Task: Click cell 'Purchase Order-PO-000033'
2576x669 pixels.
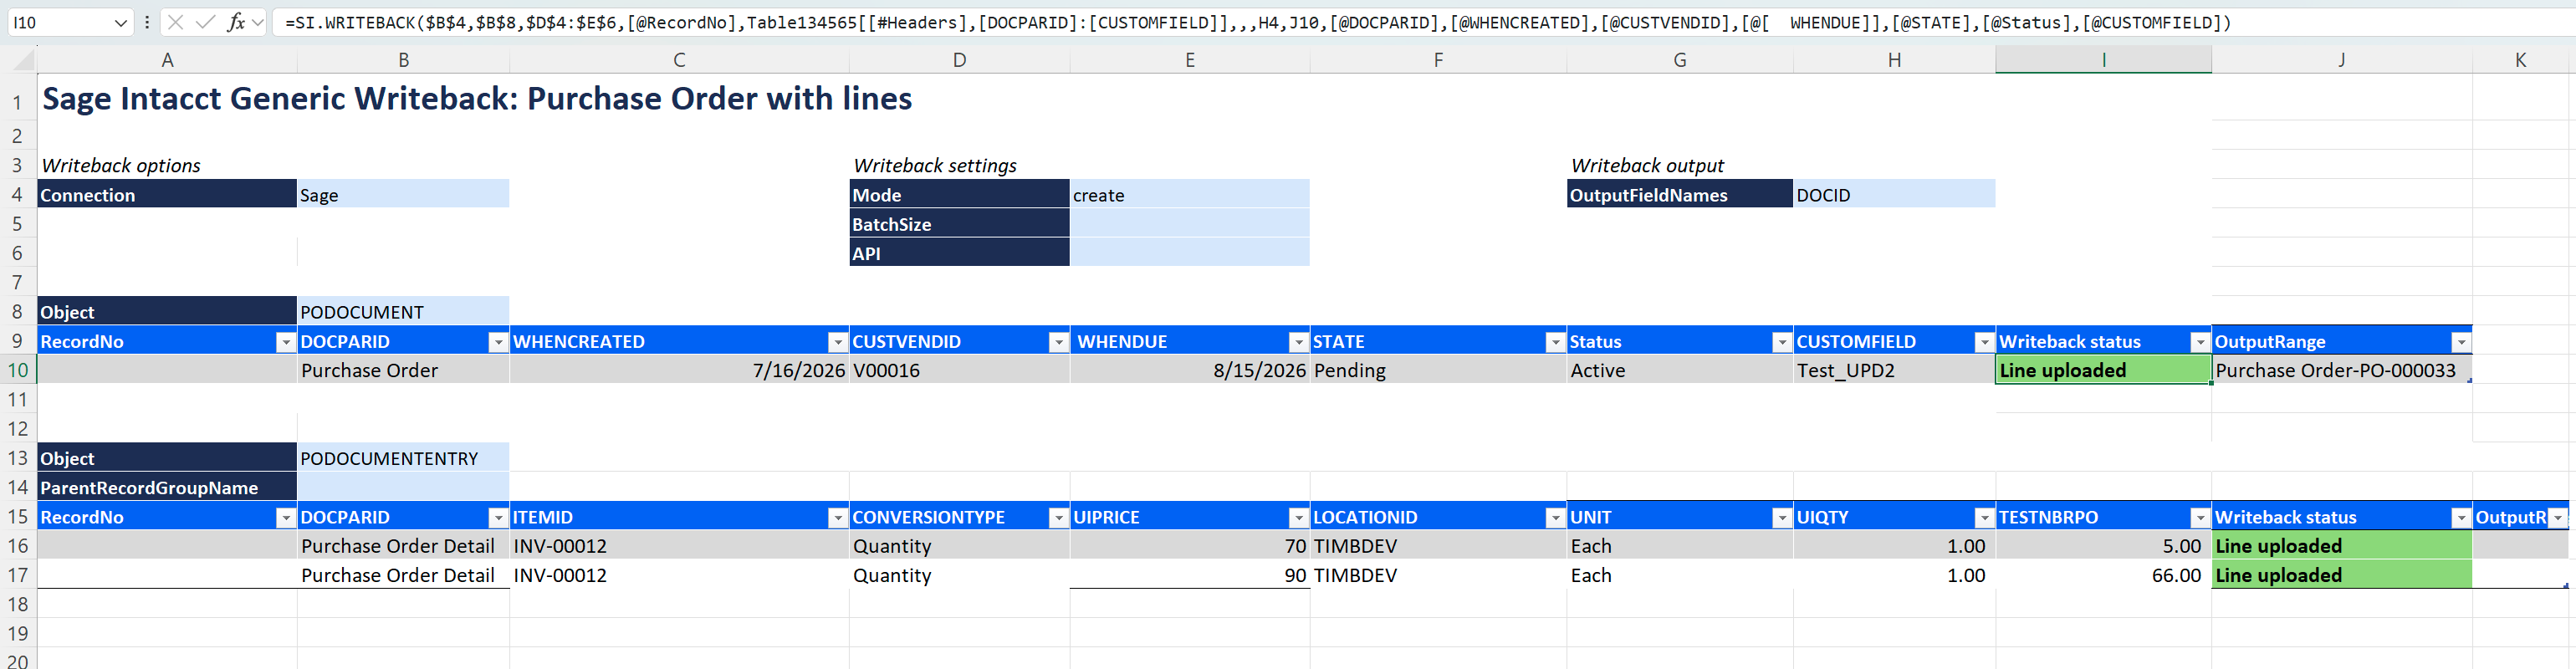Action: (2341, 370)
